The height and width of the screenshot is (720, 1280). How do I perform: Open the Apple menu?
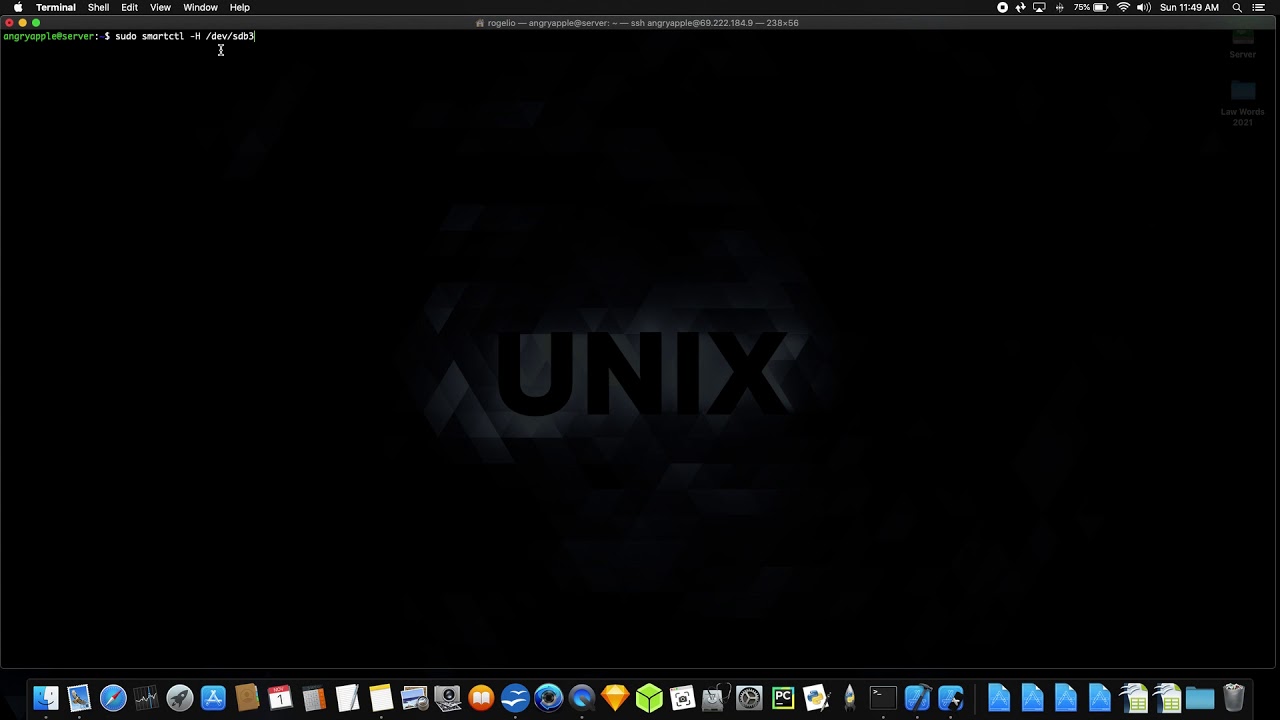pyautogui.click(x=18, y=7)
